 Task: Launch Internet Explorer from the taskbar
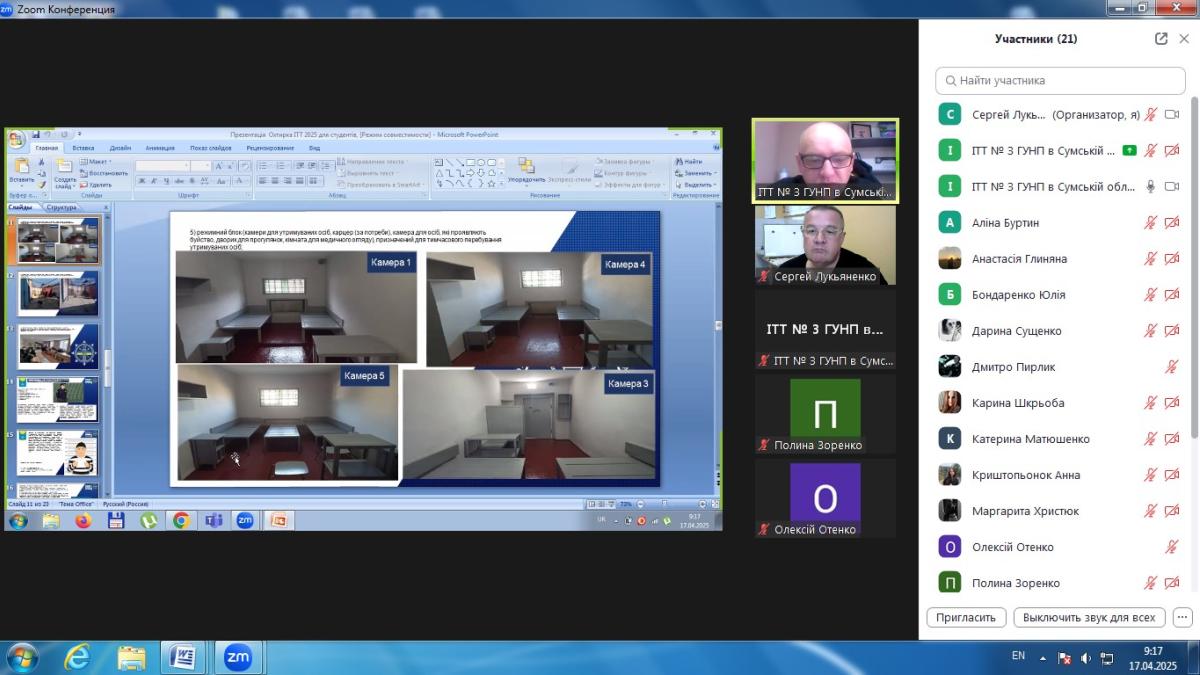click(x=77, y=657)
